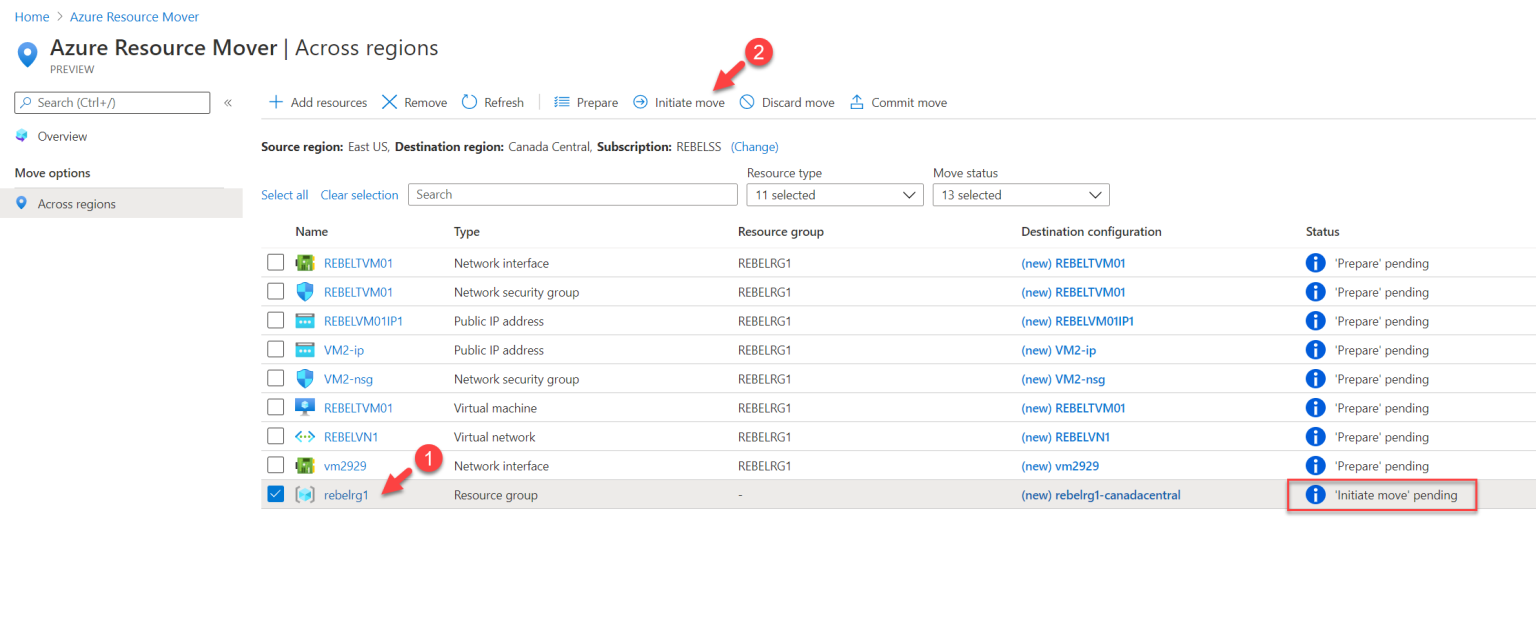This screenshot has width=1536, height=618.
Task: Open the Overview menu item
Action: [60, 136]
